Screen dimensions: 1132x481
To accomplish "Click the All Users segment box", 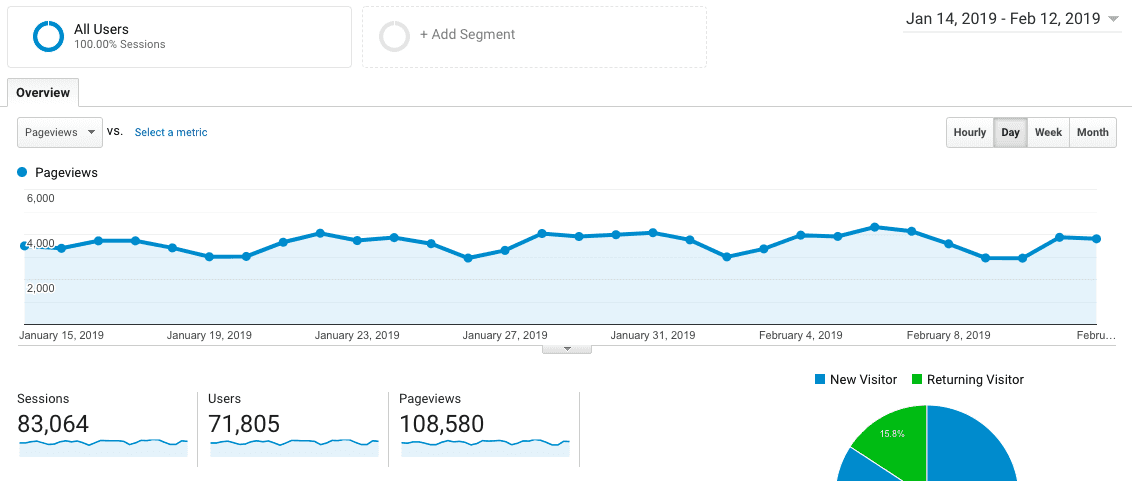I will pos(180,37).
